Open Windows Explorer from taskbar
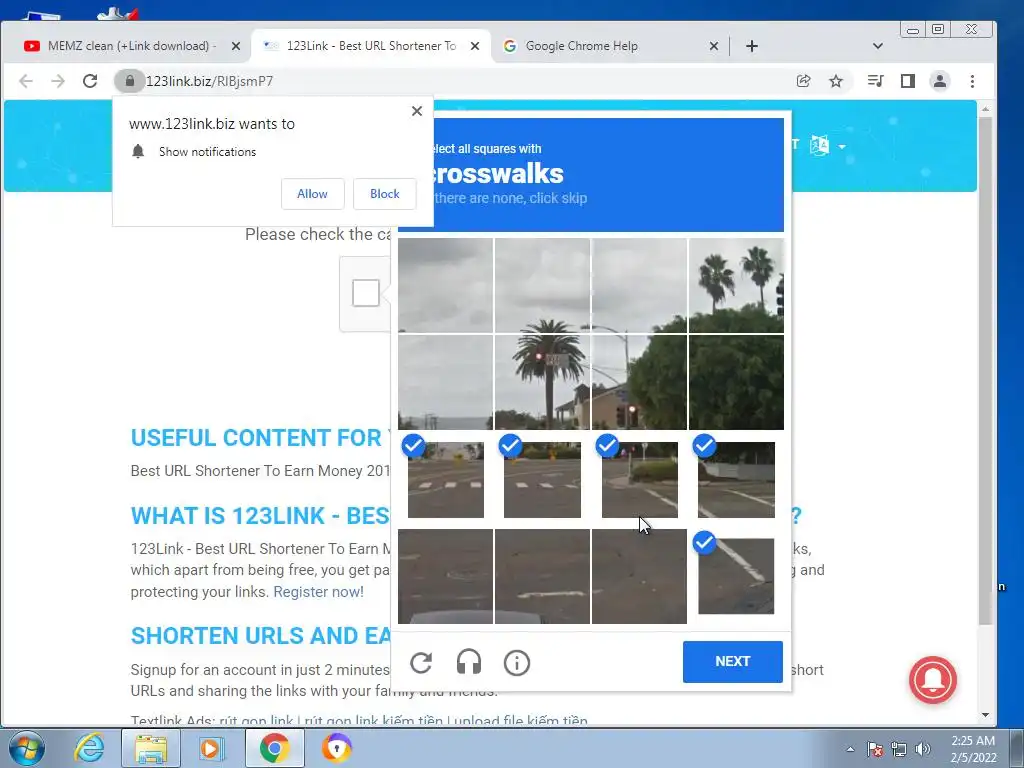Viewport: 1024px width, 768px height. pyautogui.click(x=151, y=748)
